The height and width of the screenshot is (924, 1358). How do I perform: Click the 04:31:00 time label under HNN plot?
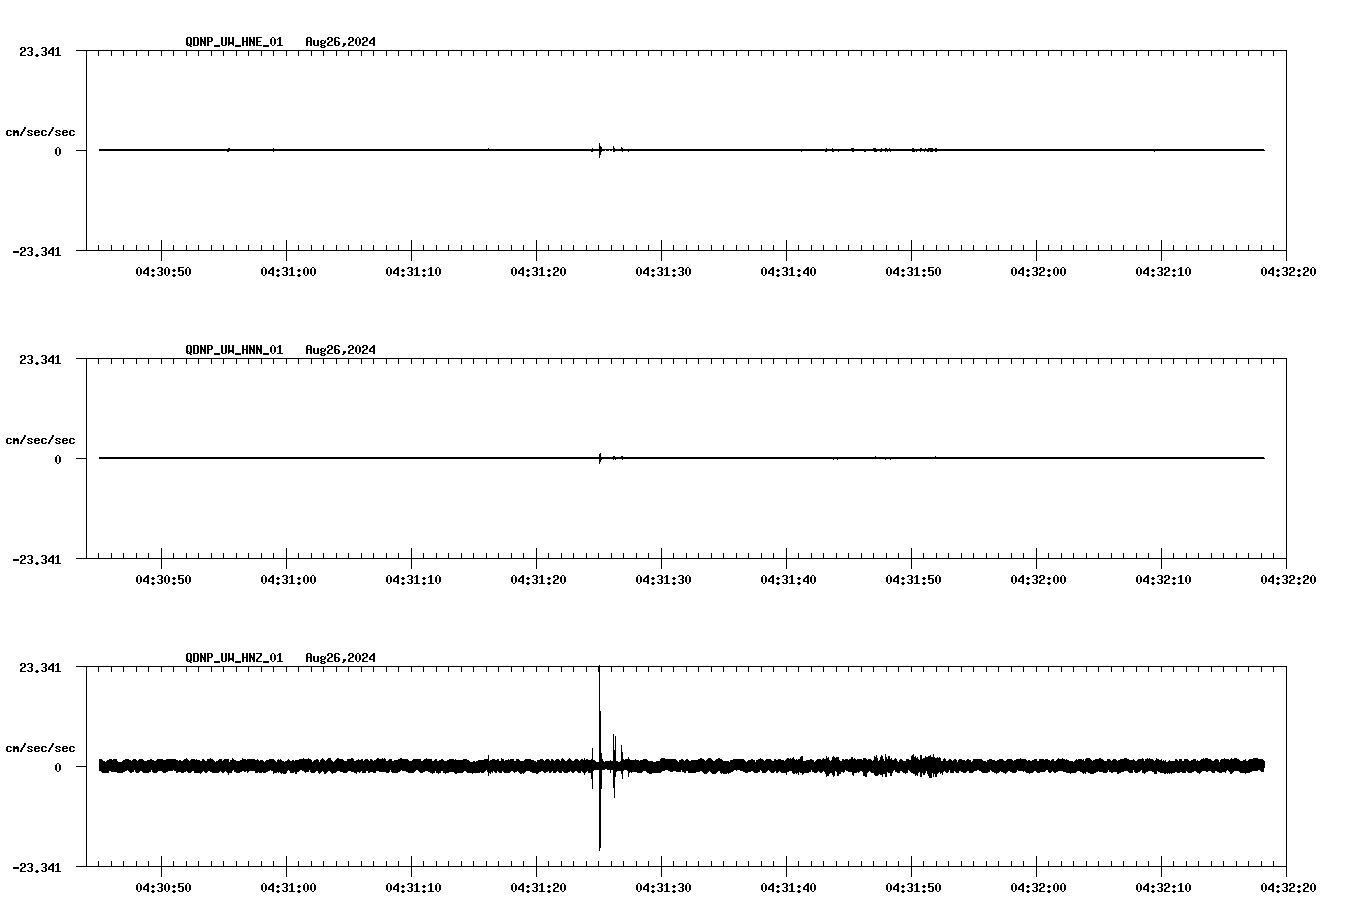click(288, 580)
